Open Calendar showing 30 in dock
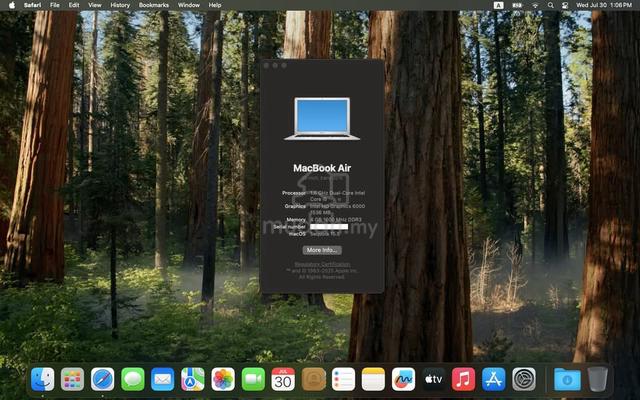 point(283,379)
